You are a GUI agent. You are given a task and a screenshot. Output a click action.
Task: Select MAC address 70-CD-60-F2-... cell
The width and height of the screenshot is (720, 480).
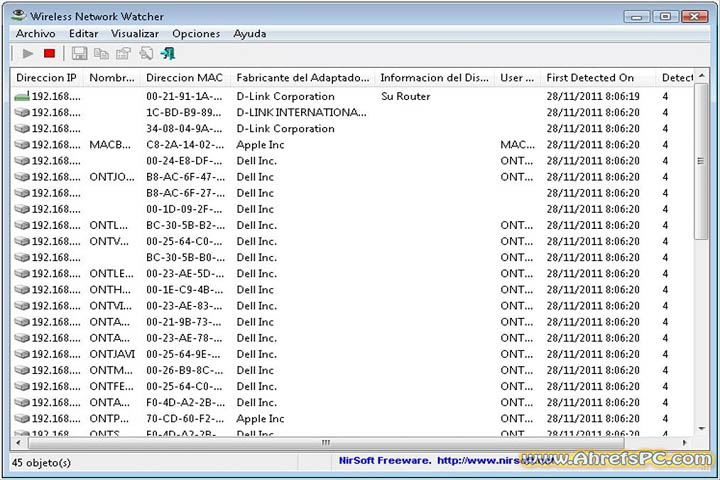coord(185,418)
